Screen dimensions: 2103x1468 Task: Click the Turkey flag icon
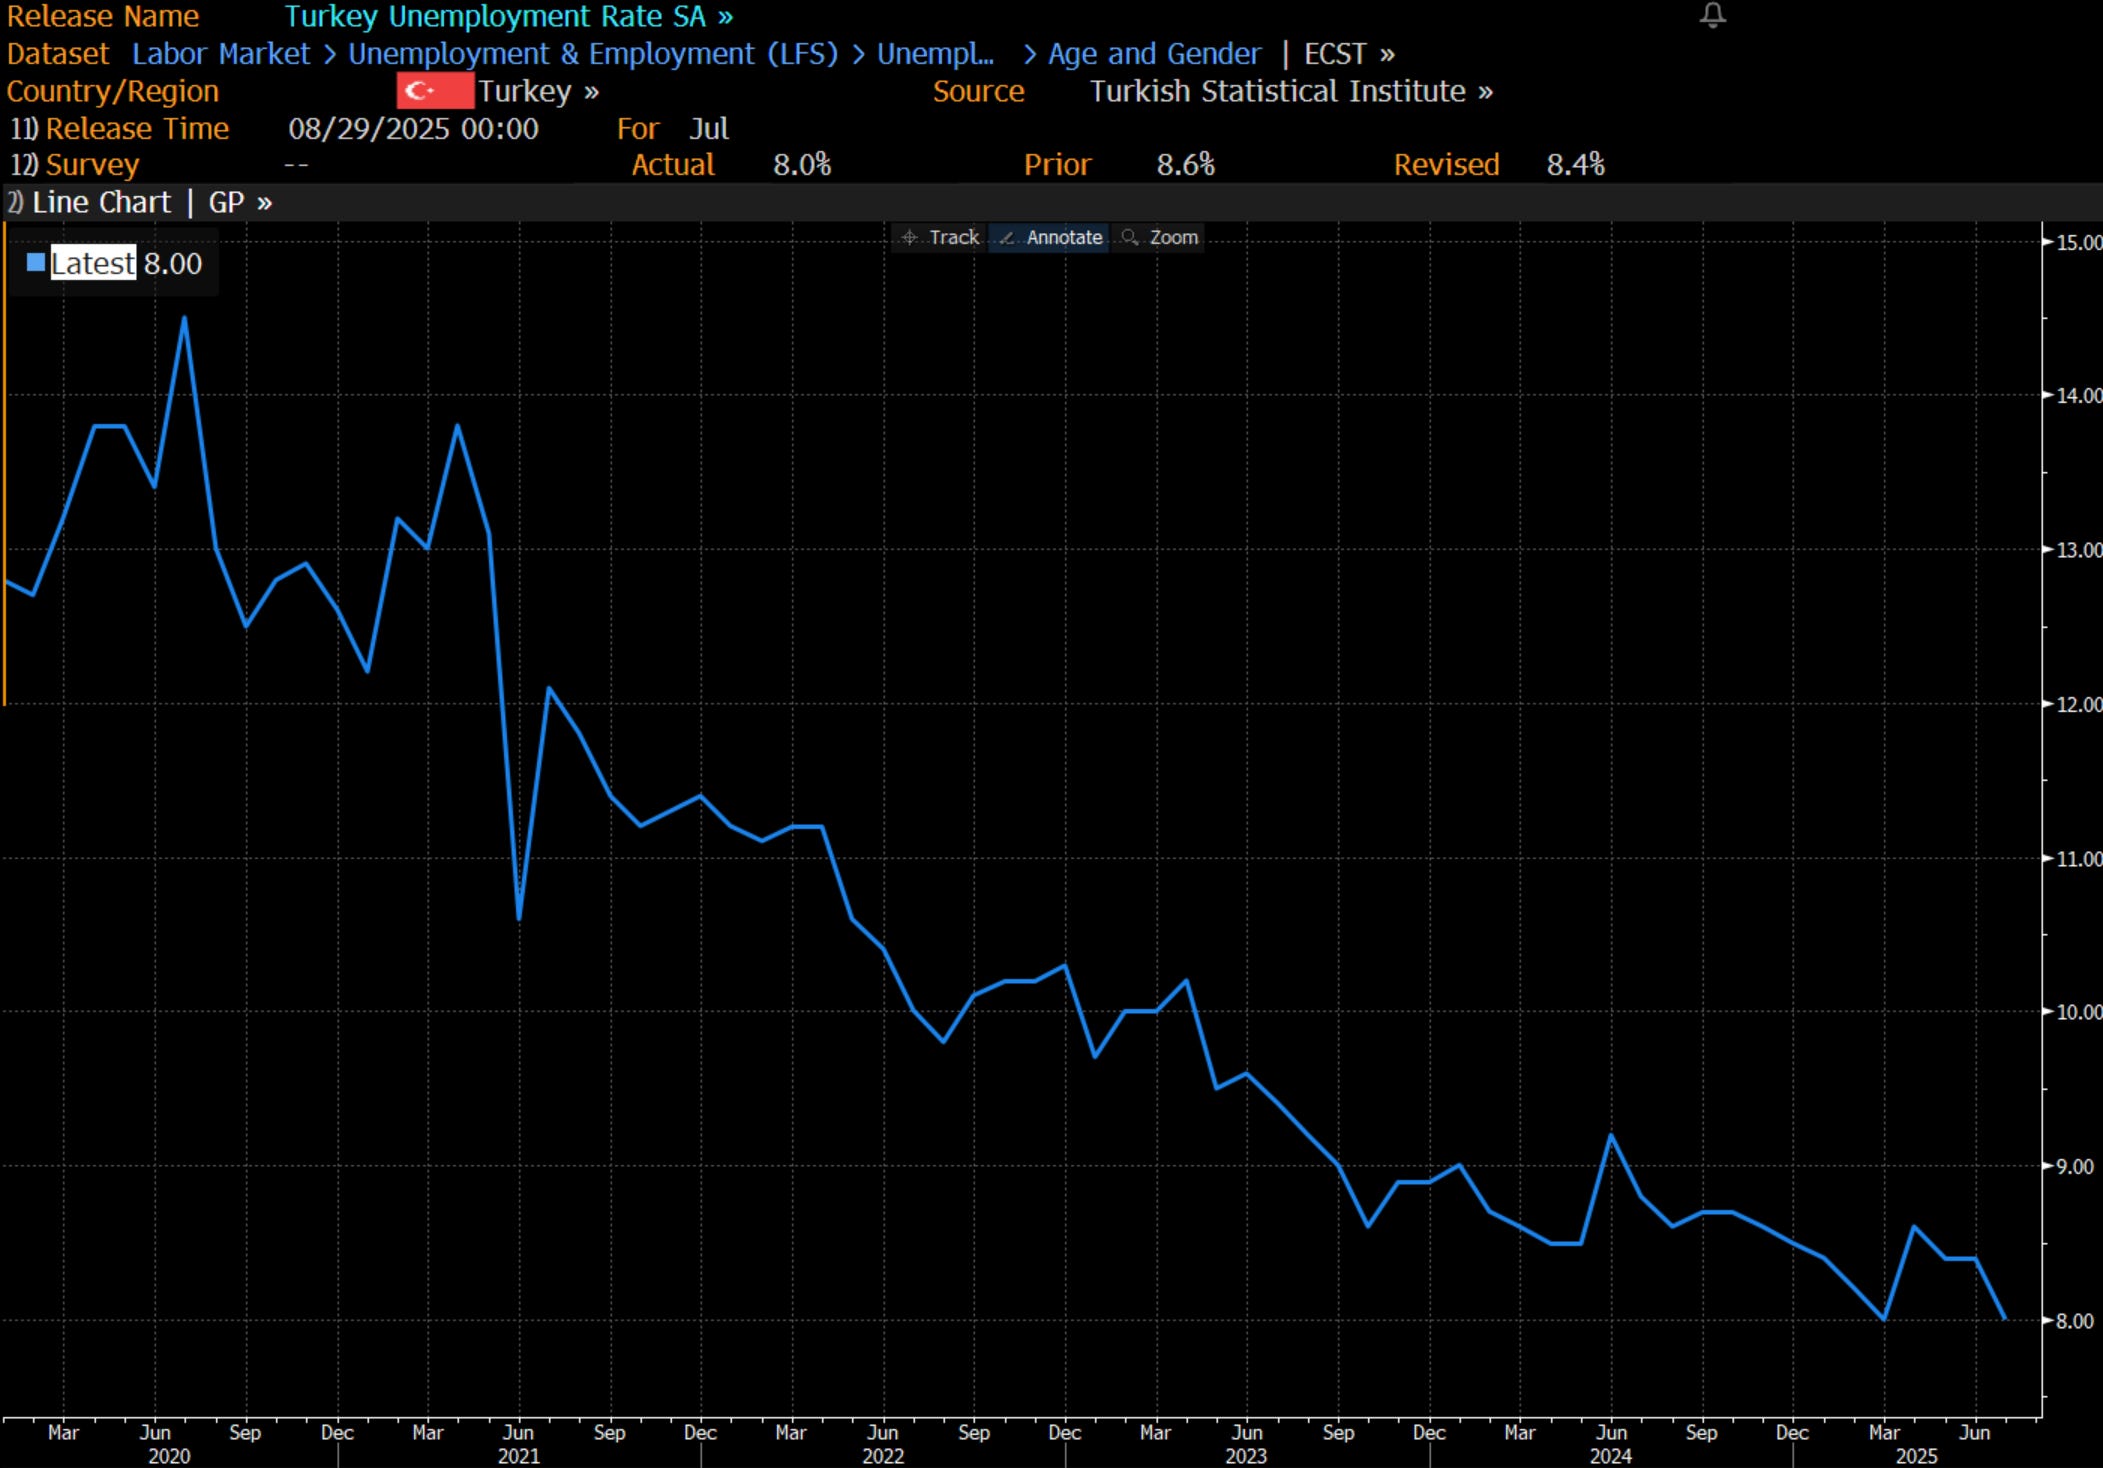click(434, 91)
